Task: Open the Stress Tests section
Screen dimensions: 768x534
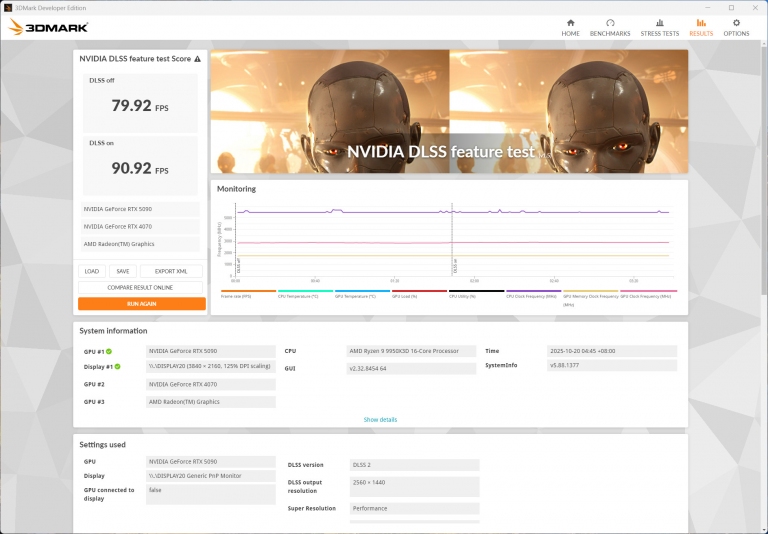Action: 659,27
